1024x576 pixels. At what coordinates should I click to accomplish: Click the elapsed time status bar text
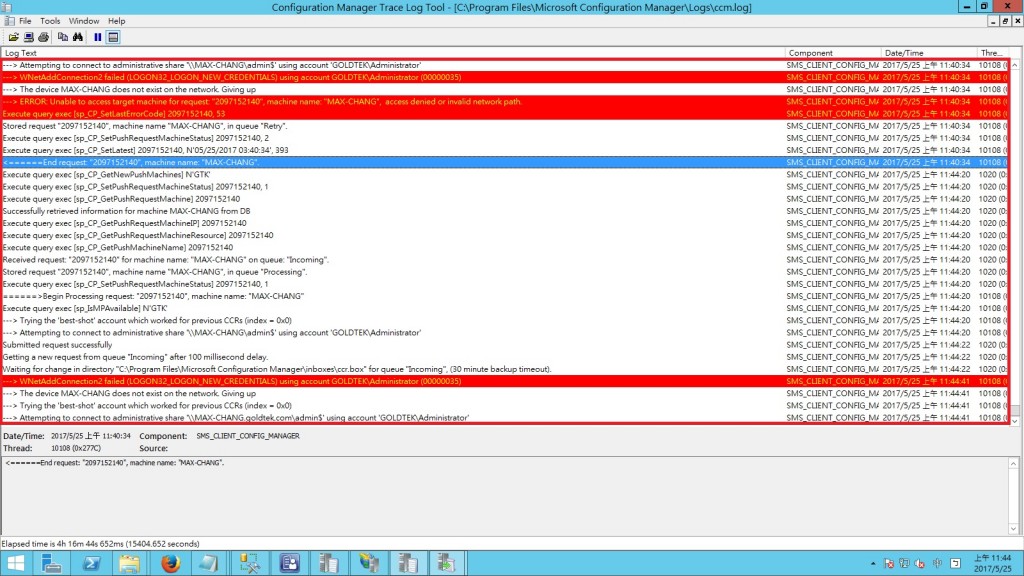point(101,543)
